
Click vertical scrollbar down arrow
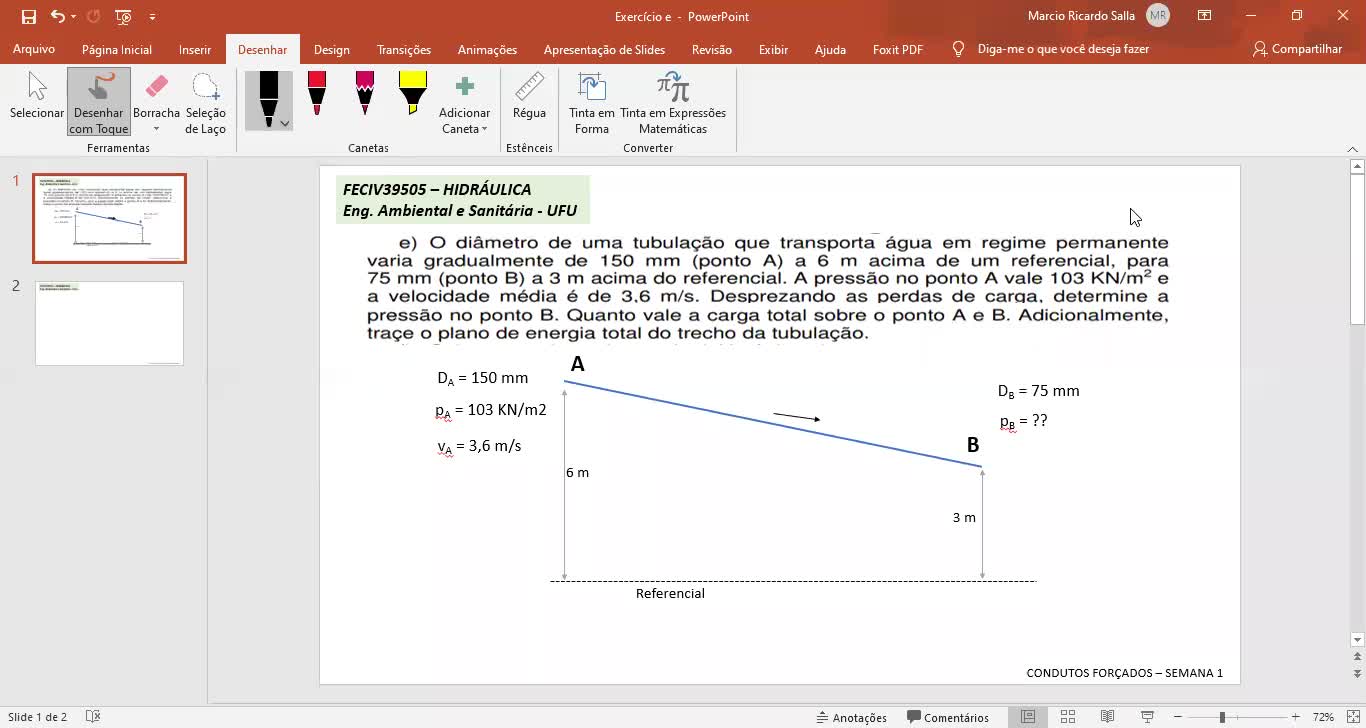point(1357,639)
